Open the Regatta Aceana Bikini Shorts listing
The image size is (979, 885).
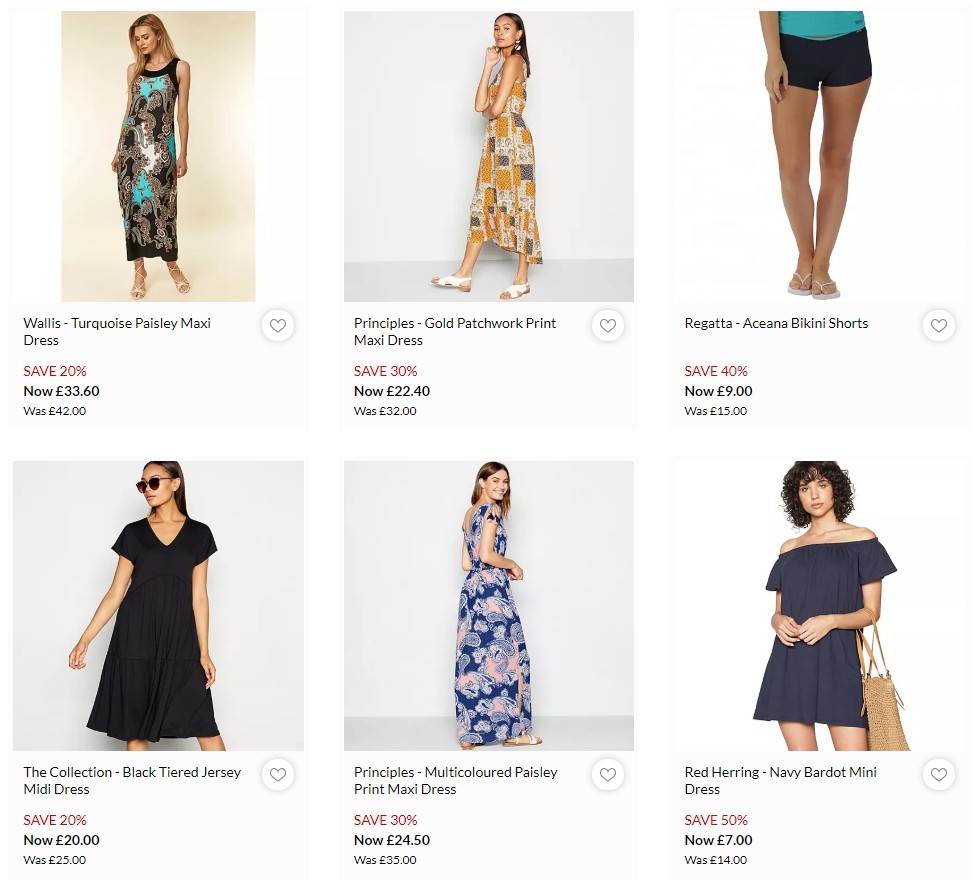775,323
